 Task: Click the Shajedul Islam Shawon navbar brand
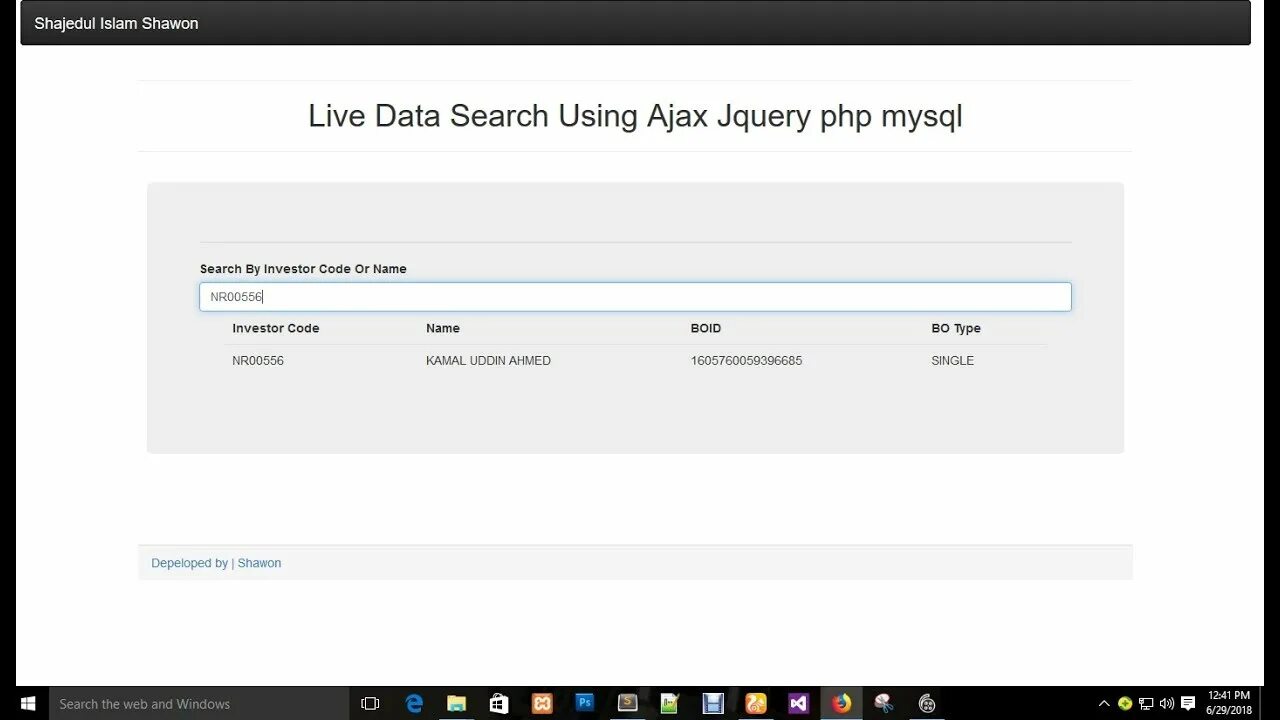pyautogui.click(x=116, y=23)
